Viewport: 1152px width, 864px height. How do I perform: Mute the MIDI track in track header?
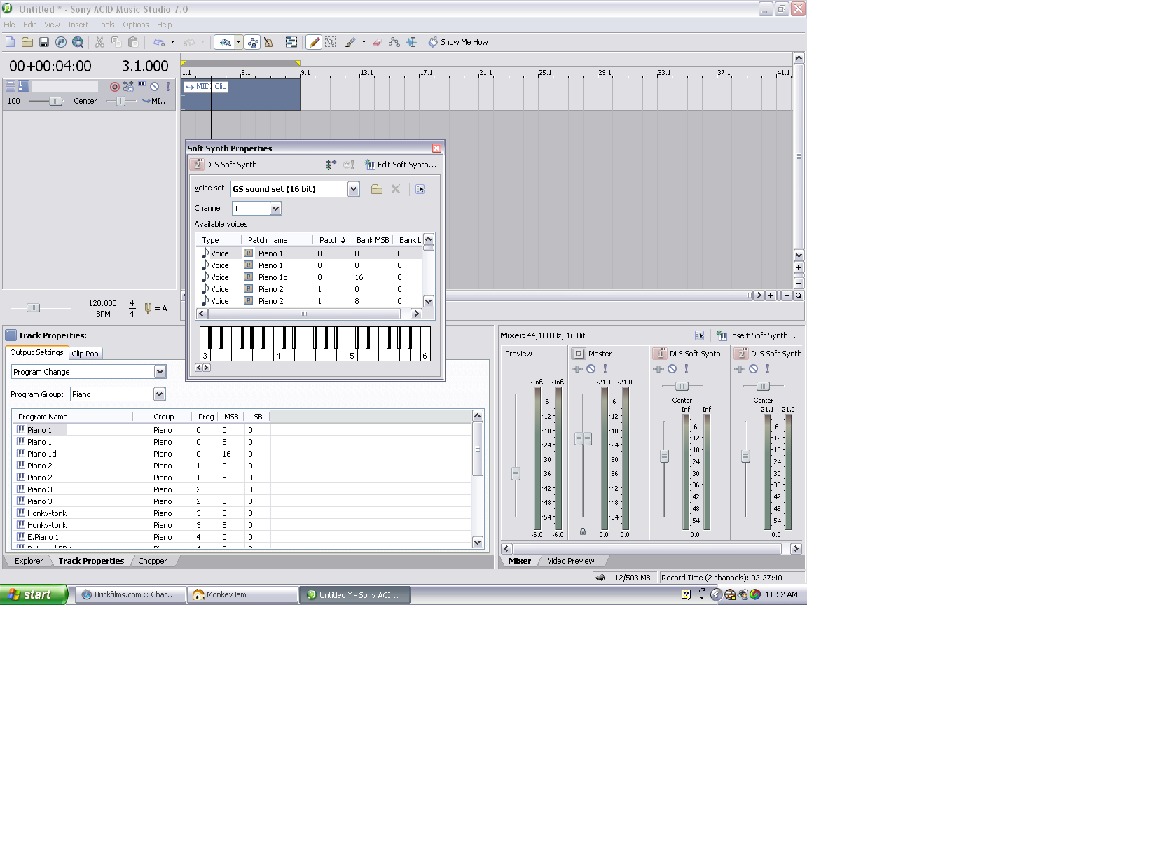coord(154,87)
